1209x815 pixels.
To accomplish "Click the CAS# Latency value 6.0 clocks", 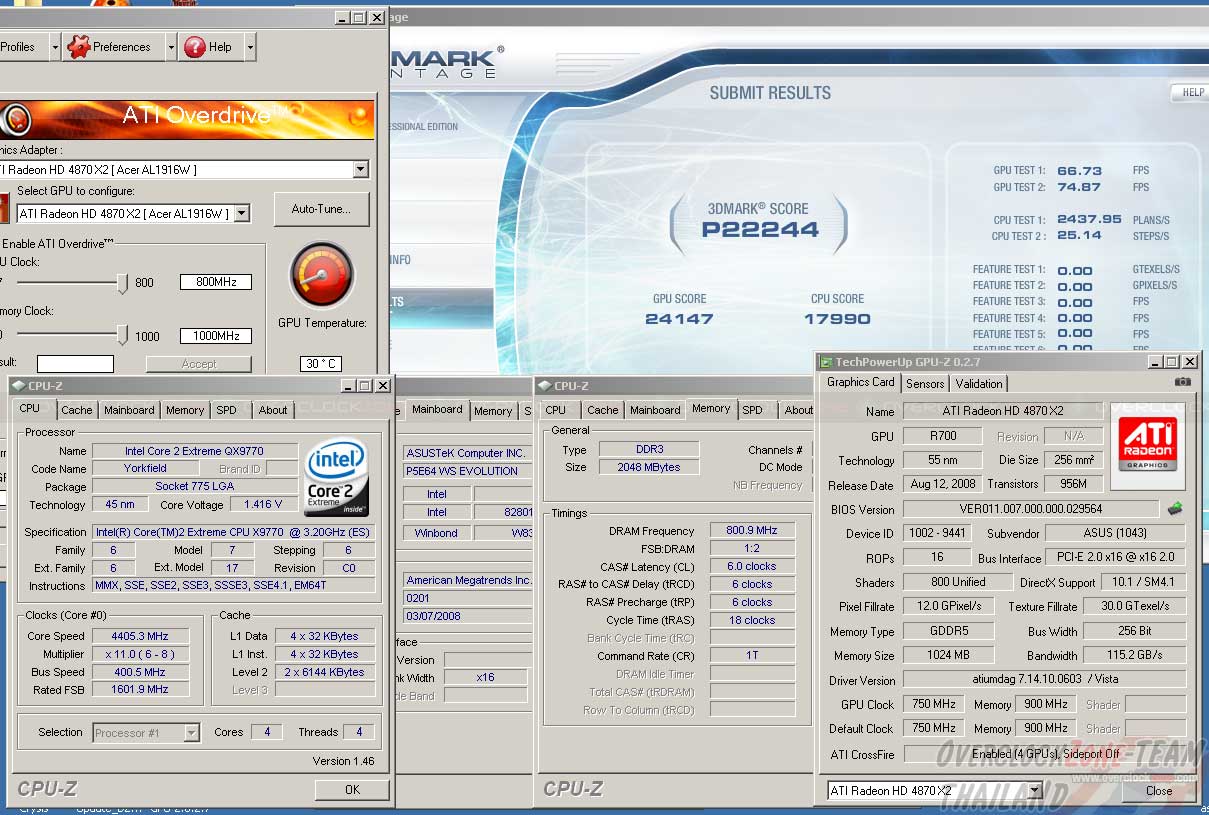I will [x=753, y=566].
